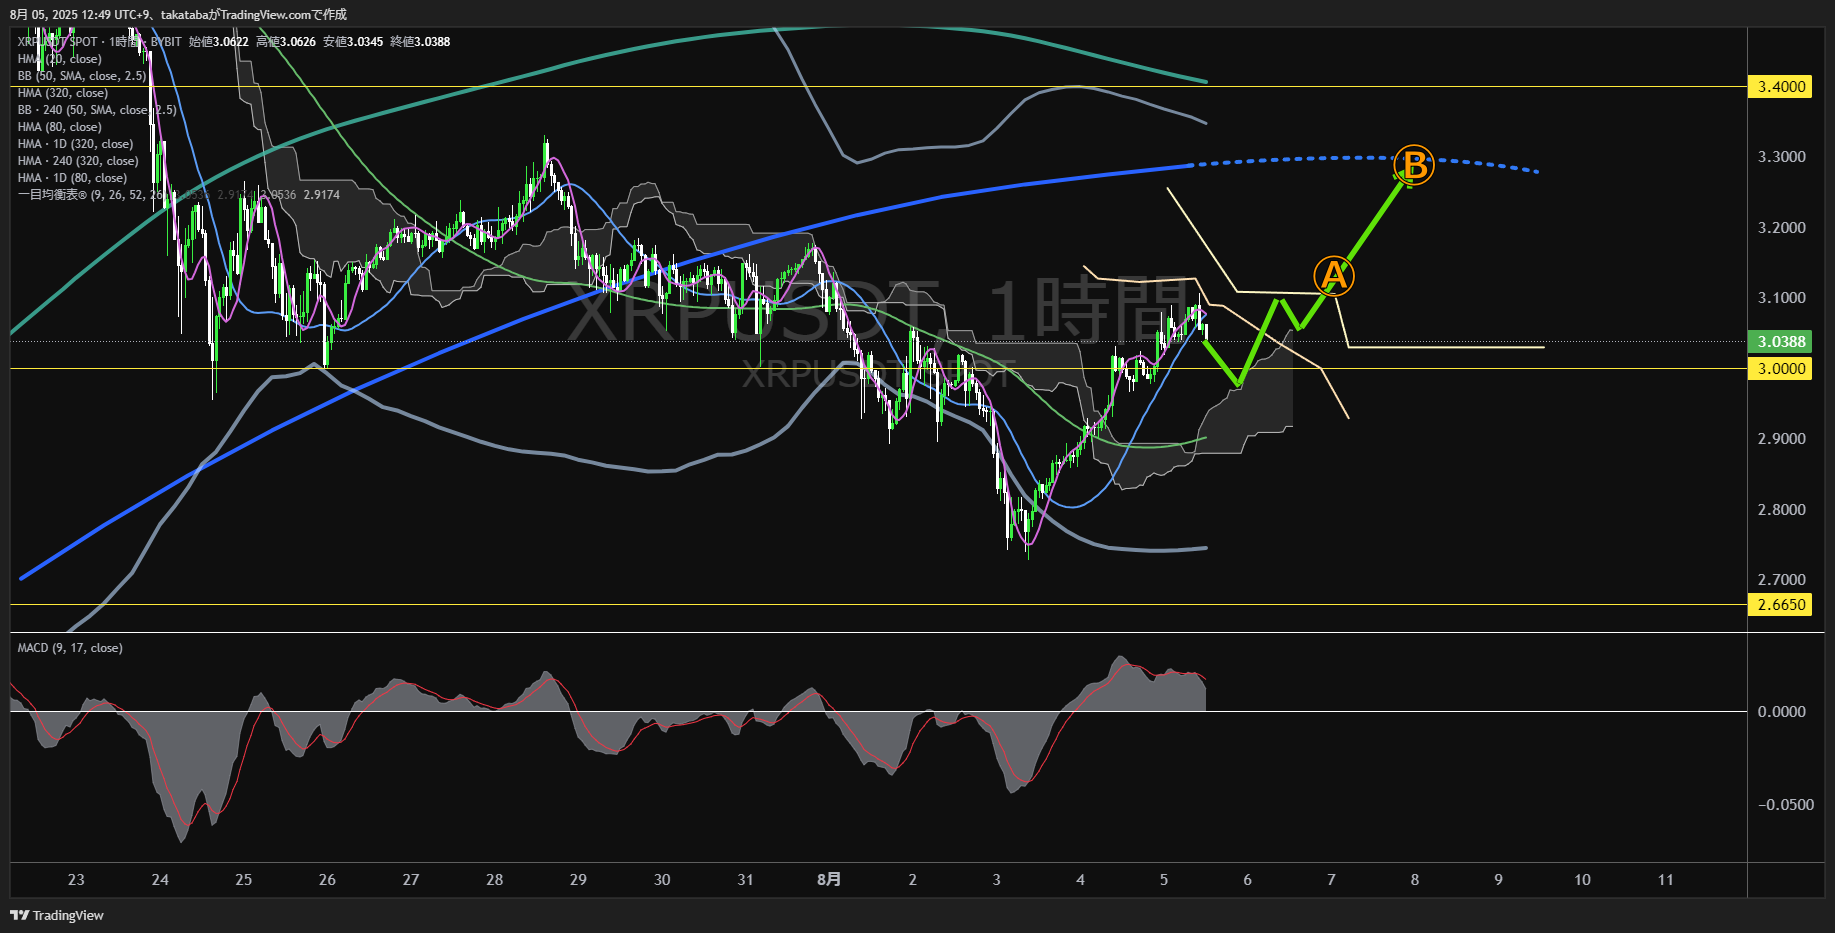Screen dimensions: 1835x933
Task: Select the HMA (20, close) indicator label
Action: pos(59,59)
